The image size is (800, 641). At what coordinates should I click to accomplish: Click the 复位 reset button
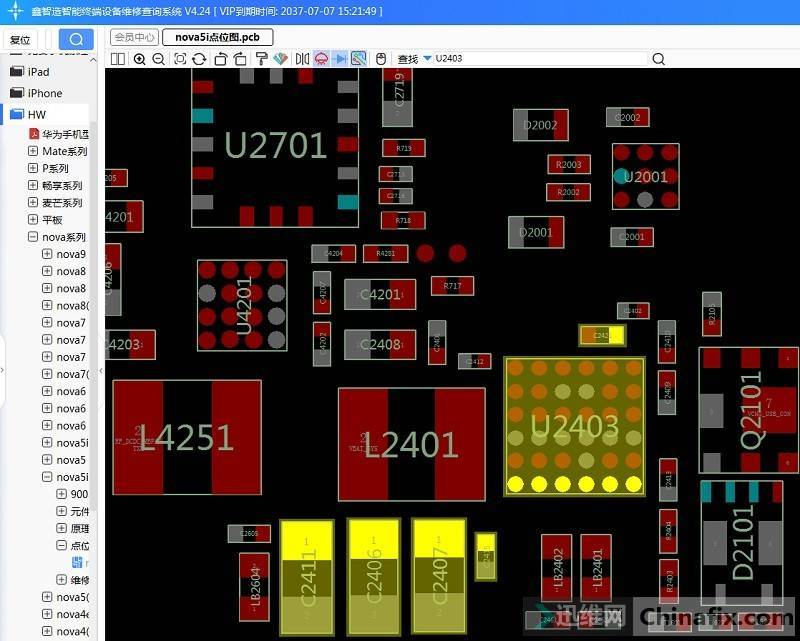20,40
